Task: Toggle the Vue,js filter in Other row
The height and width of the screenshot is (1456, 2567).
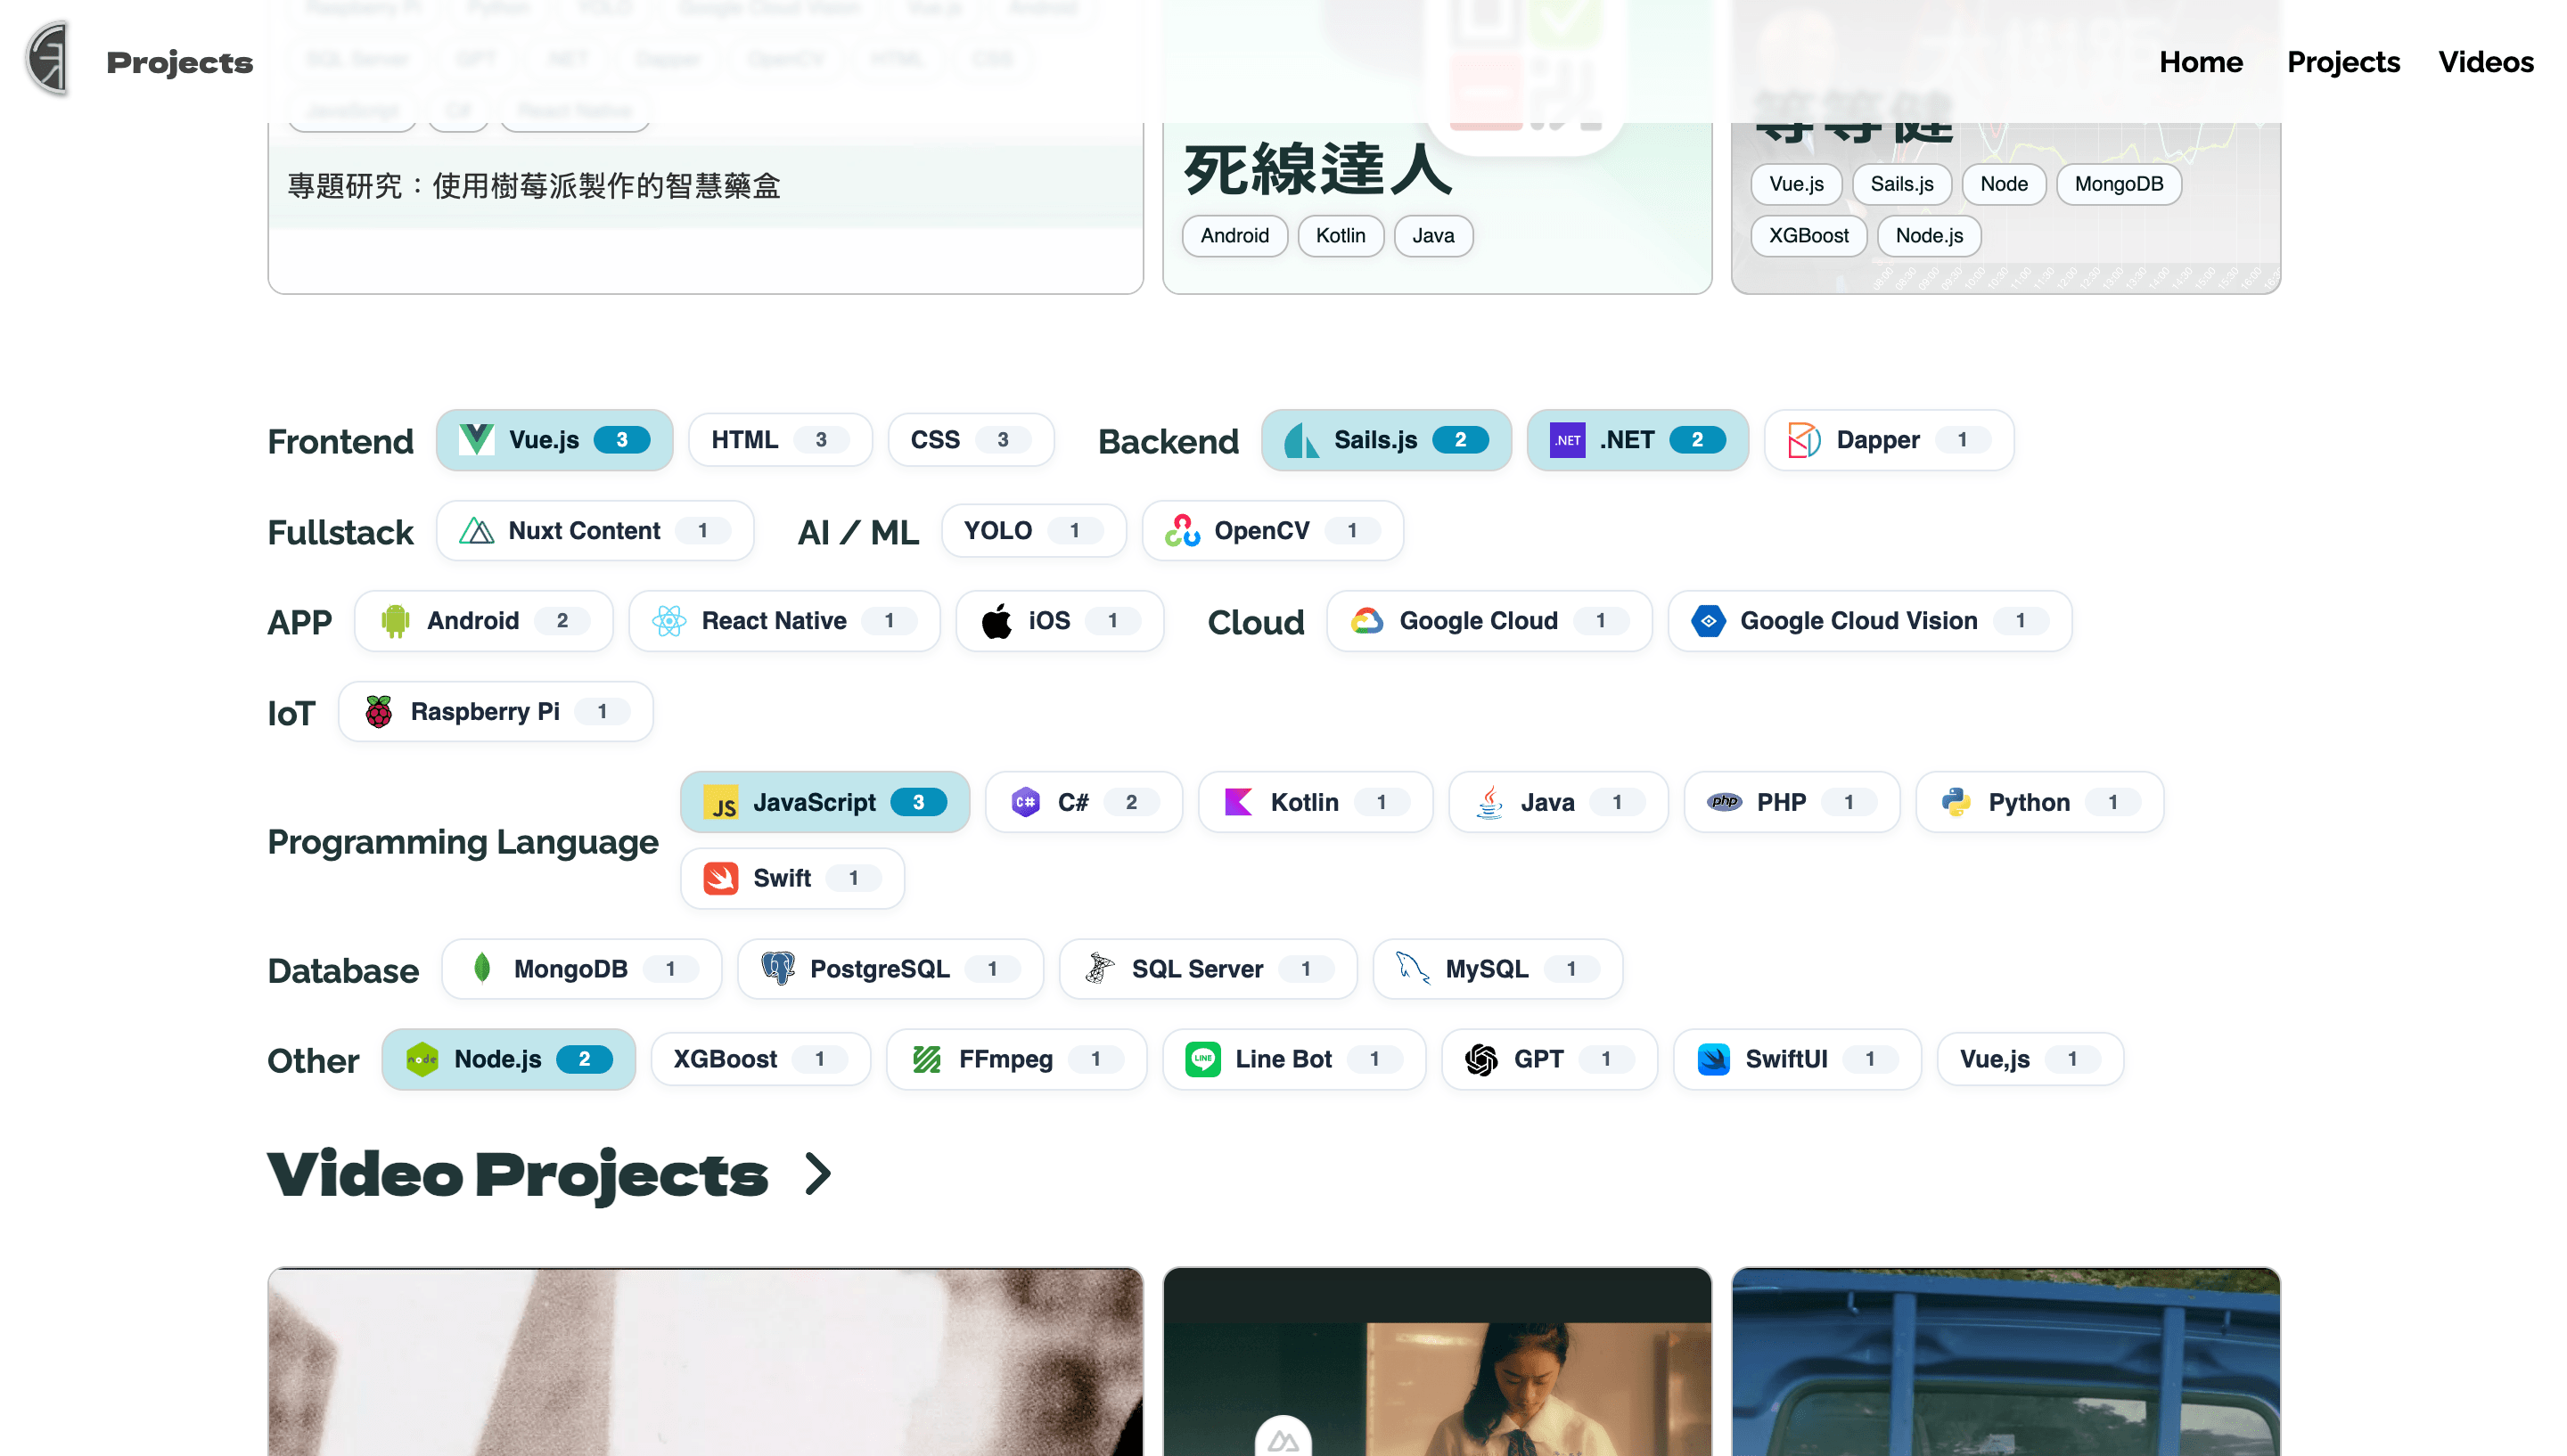Action: (2030, 1060)
